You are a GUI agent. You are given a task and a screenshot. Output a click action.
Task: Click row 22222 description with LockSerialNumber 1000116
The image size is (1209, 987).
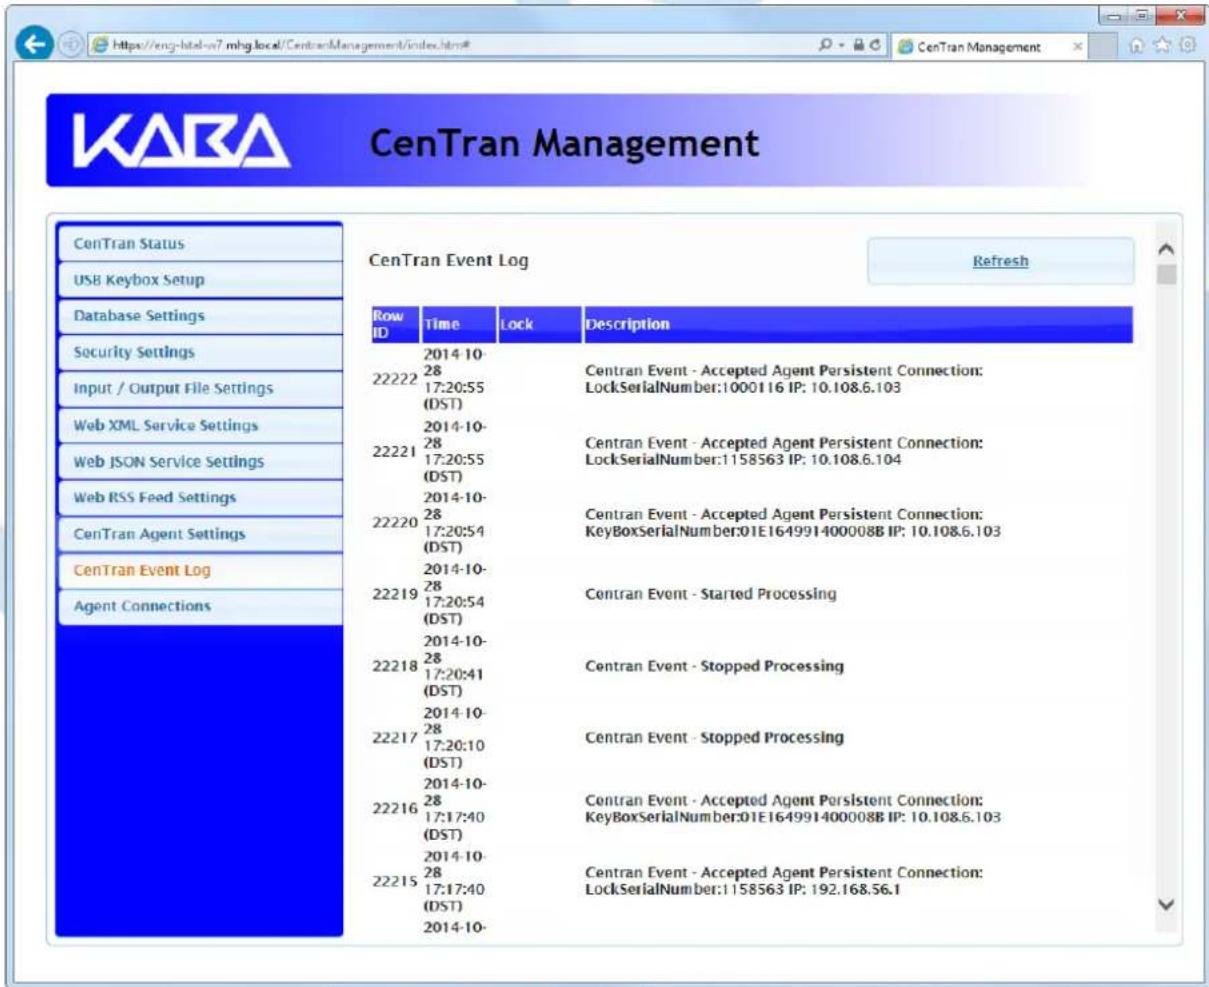tap(785, 379)
